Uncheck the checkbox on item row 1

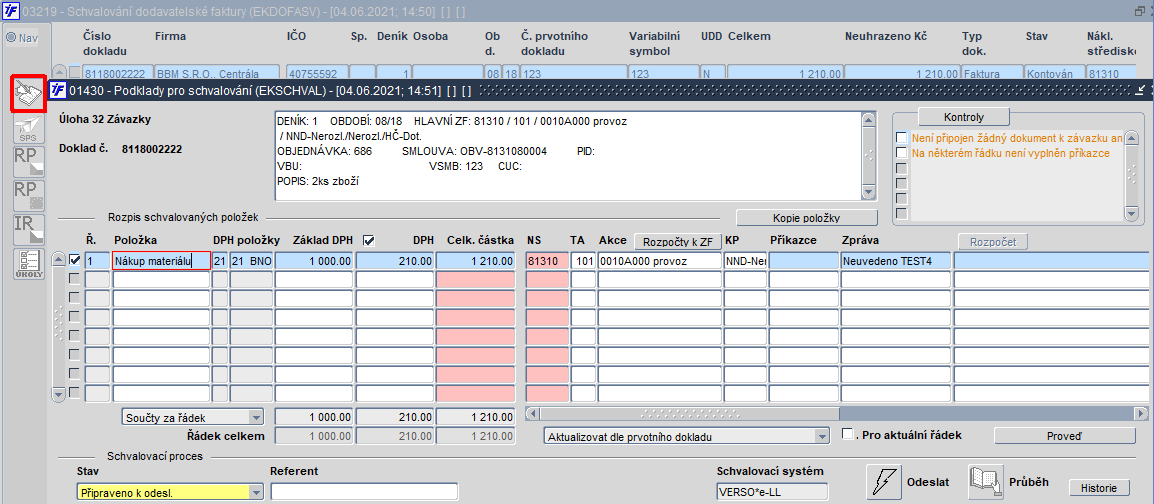click(74, 260)
